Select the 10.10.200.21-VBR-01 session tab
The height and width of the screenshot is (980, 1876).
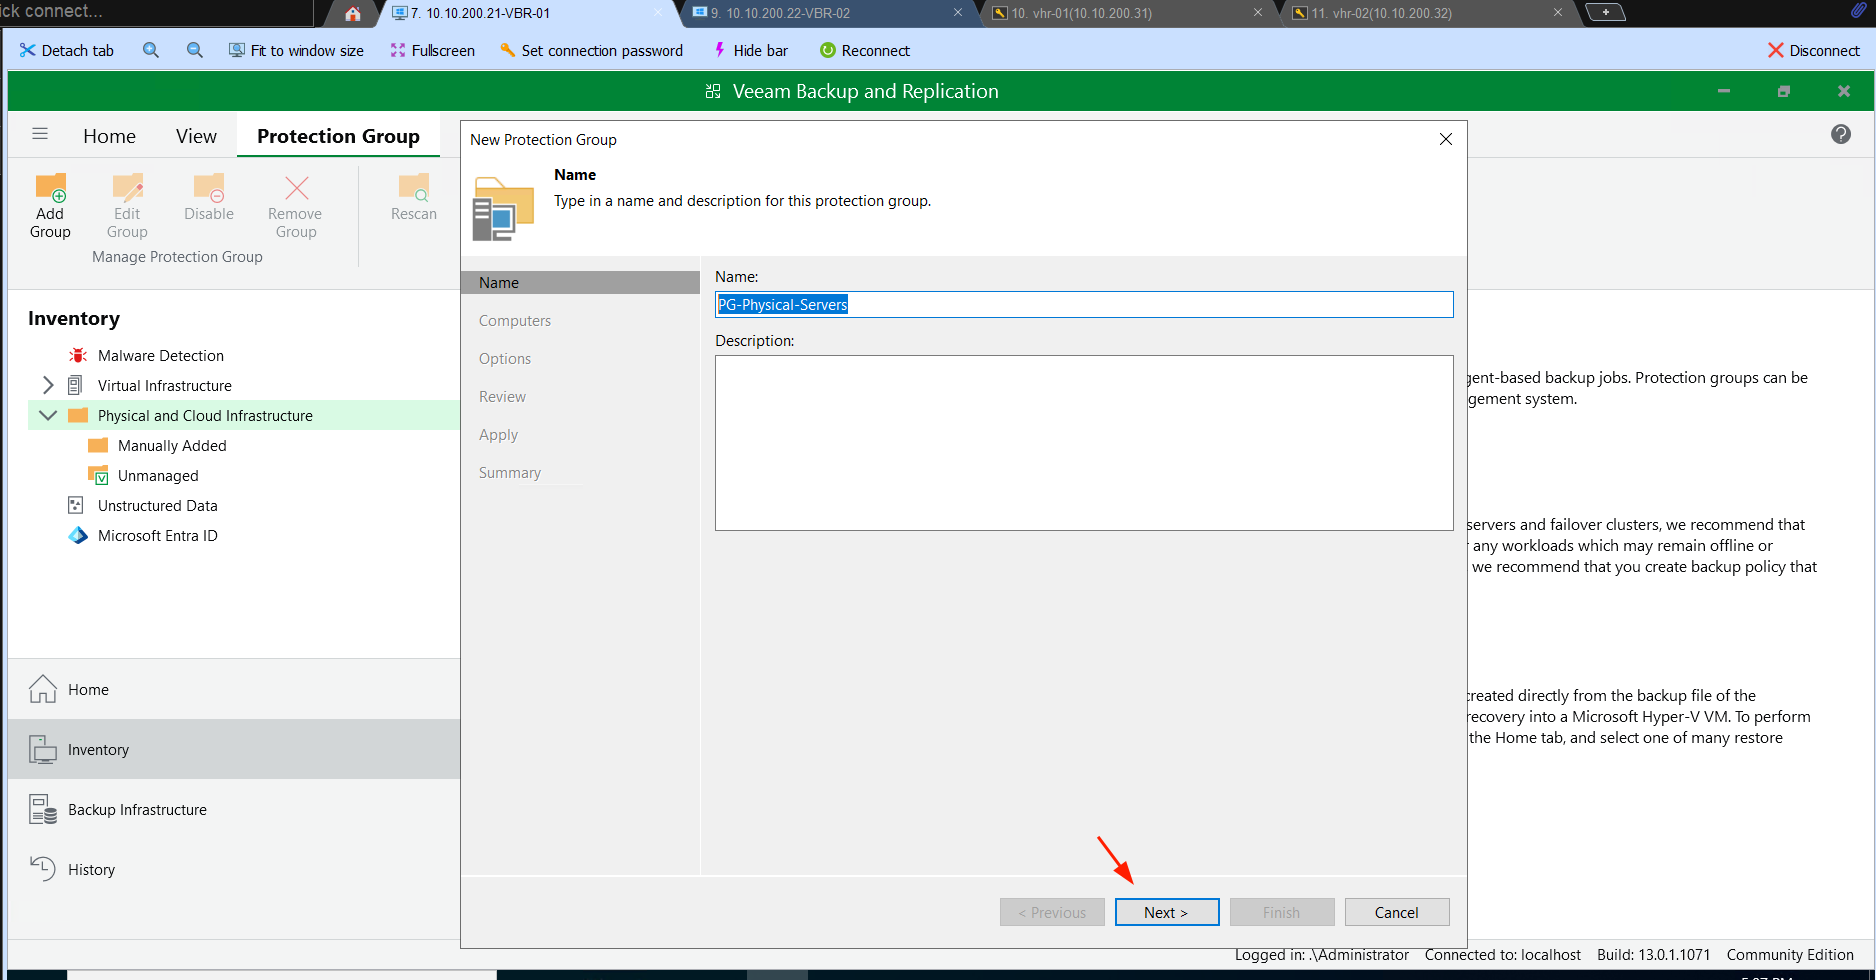click(528, 13)
